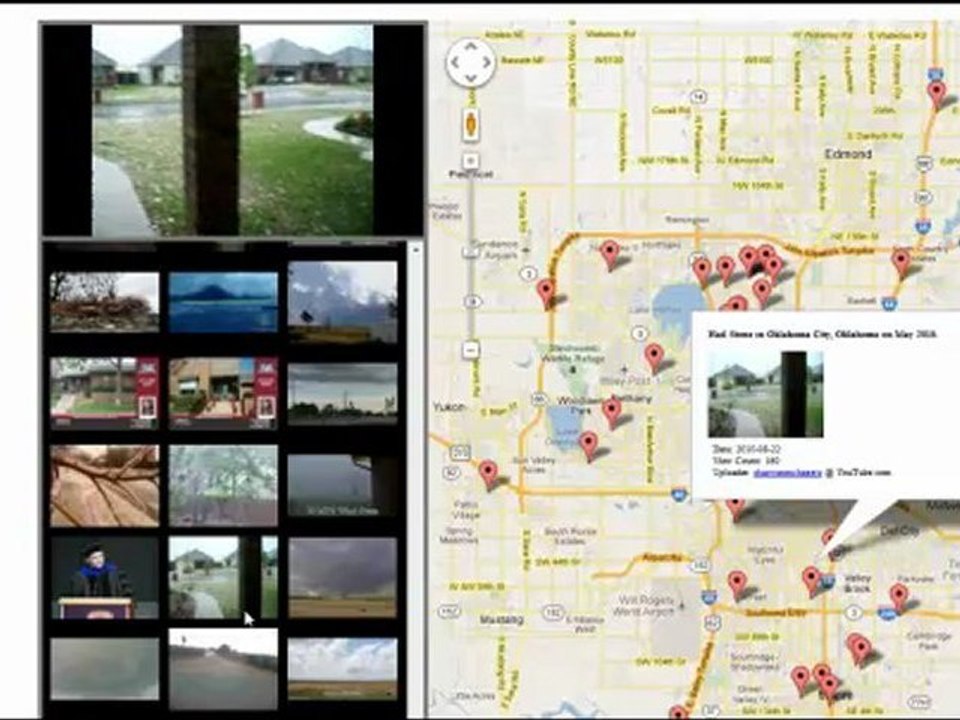Click the large hail storm video player

[233, 130]
